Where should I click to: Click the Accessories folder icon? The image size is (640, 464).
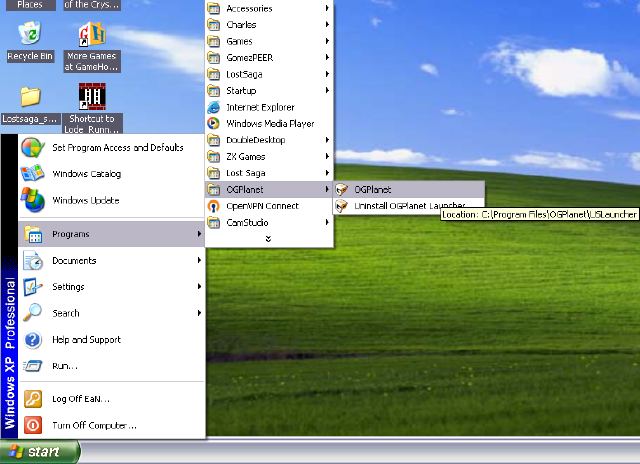pos(213,9)
